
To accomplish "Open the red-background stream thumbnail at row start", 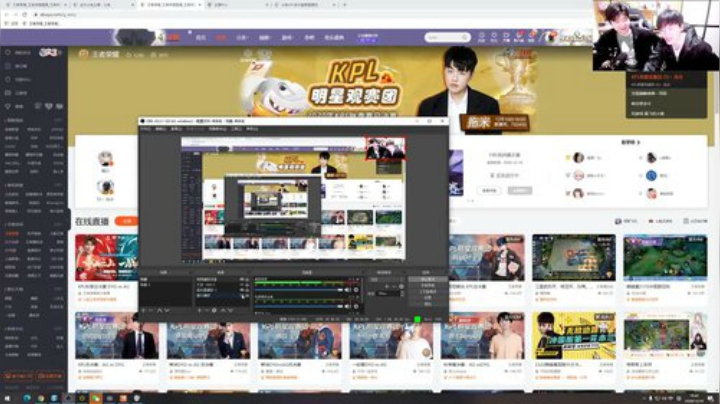I will coord(107,258).
